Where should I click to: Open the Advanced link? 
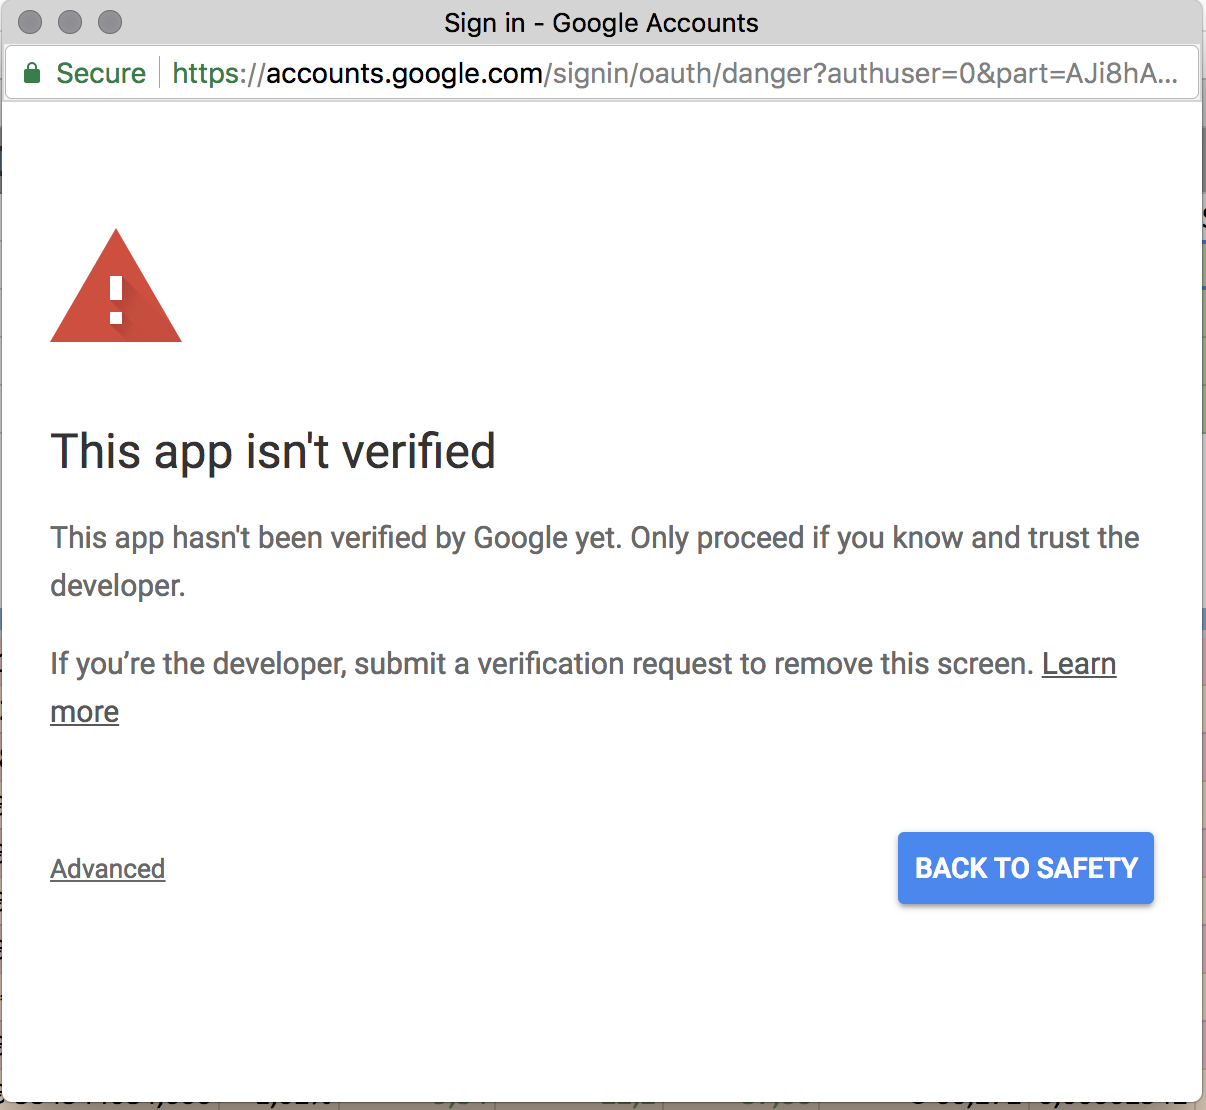[108, 869]
